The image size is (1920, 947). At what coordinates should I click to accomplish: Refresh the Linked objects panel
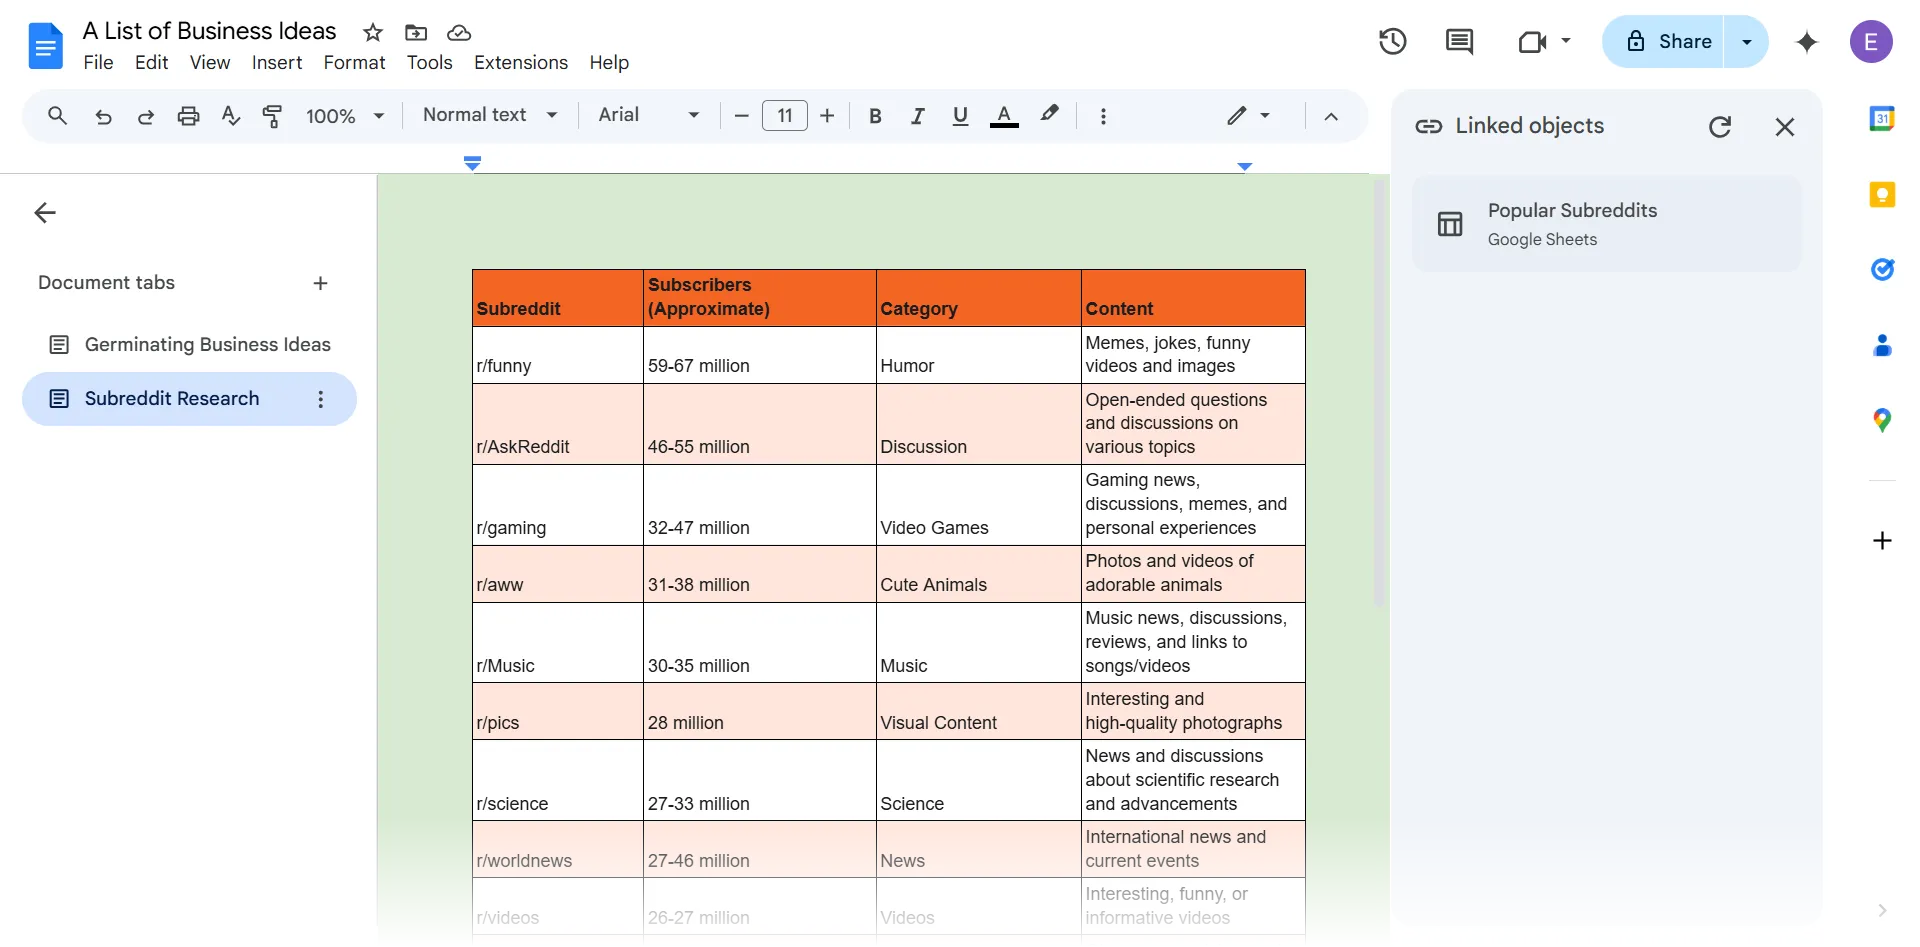tap(1720, 126)
